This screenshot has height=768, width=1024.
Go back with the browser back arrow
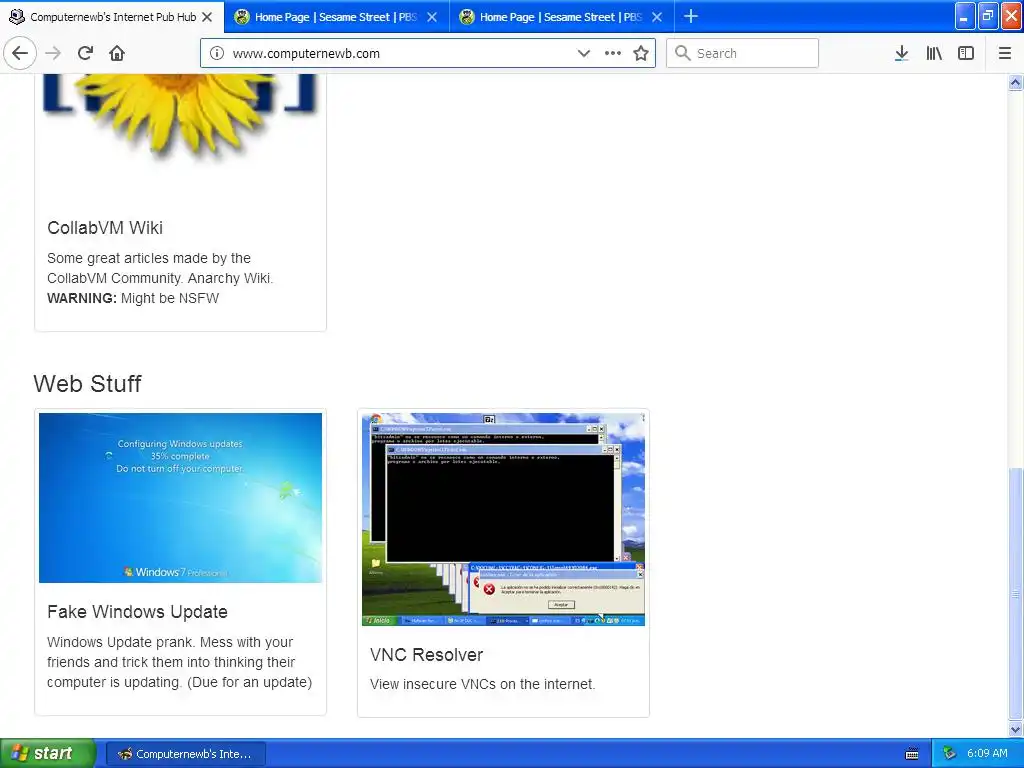pyautogui.click(x=20, y=53)
